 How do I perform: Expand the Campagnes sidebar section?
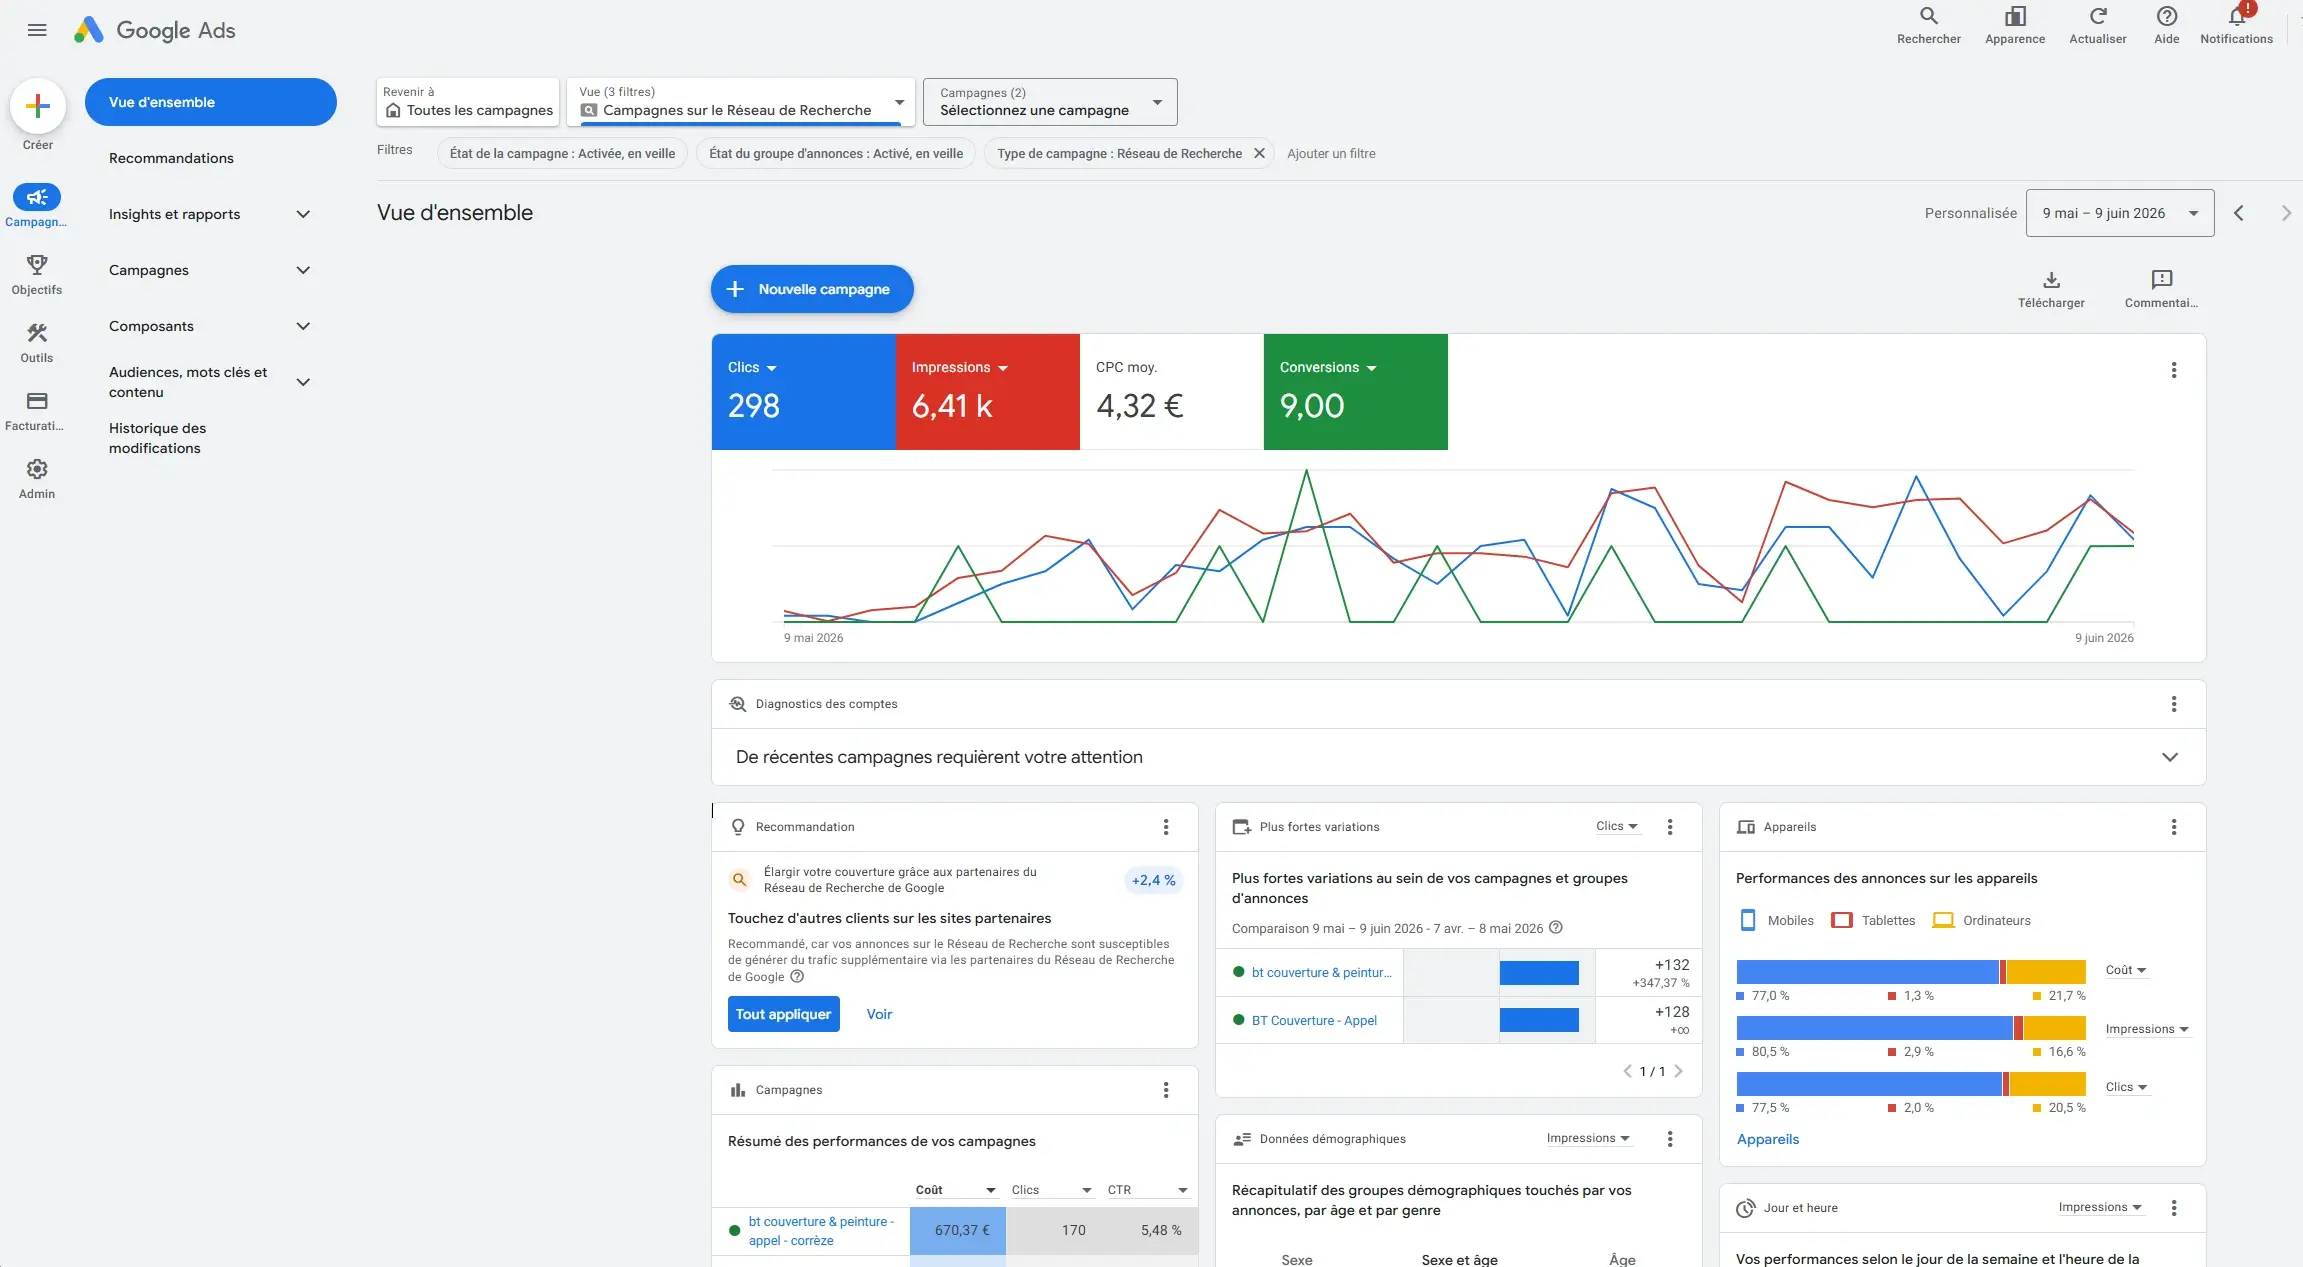point(303,270)
